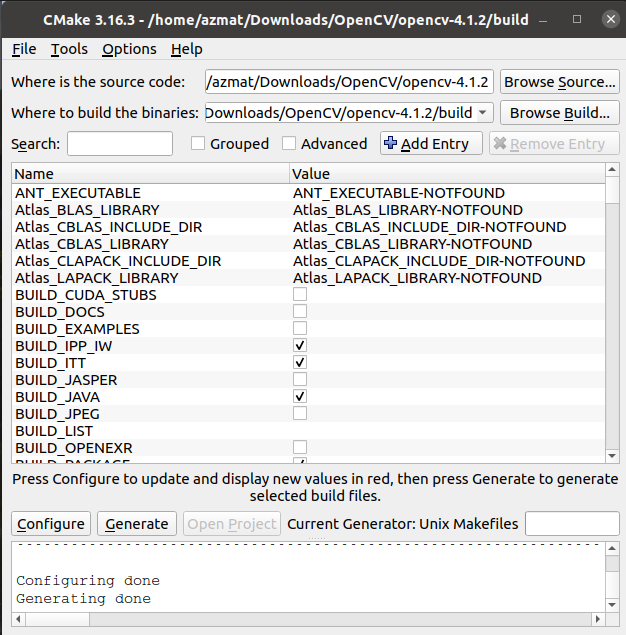This screenshot has width=626, height=635.
Task: Select the BUILD_JASPER entry name
Action: tap(66, 380)
